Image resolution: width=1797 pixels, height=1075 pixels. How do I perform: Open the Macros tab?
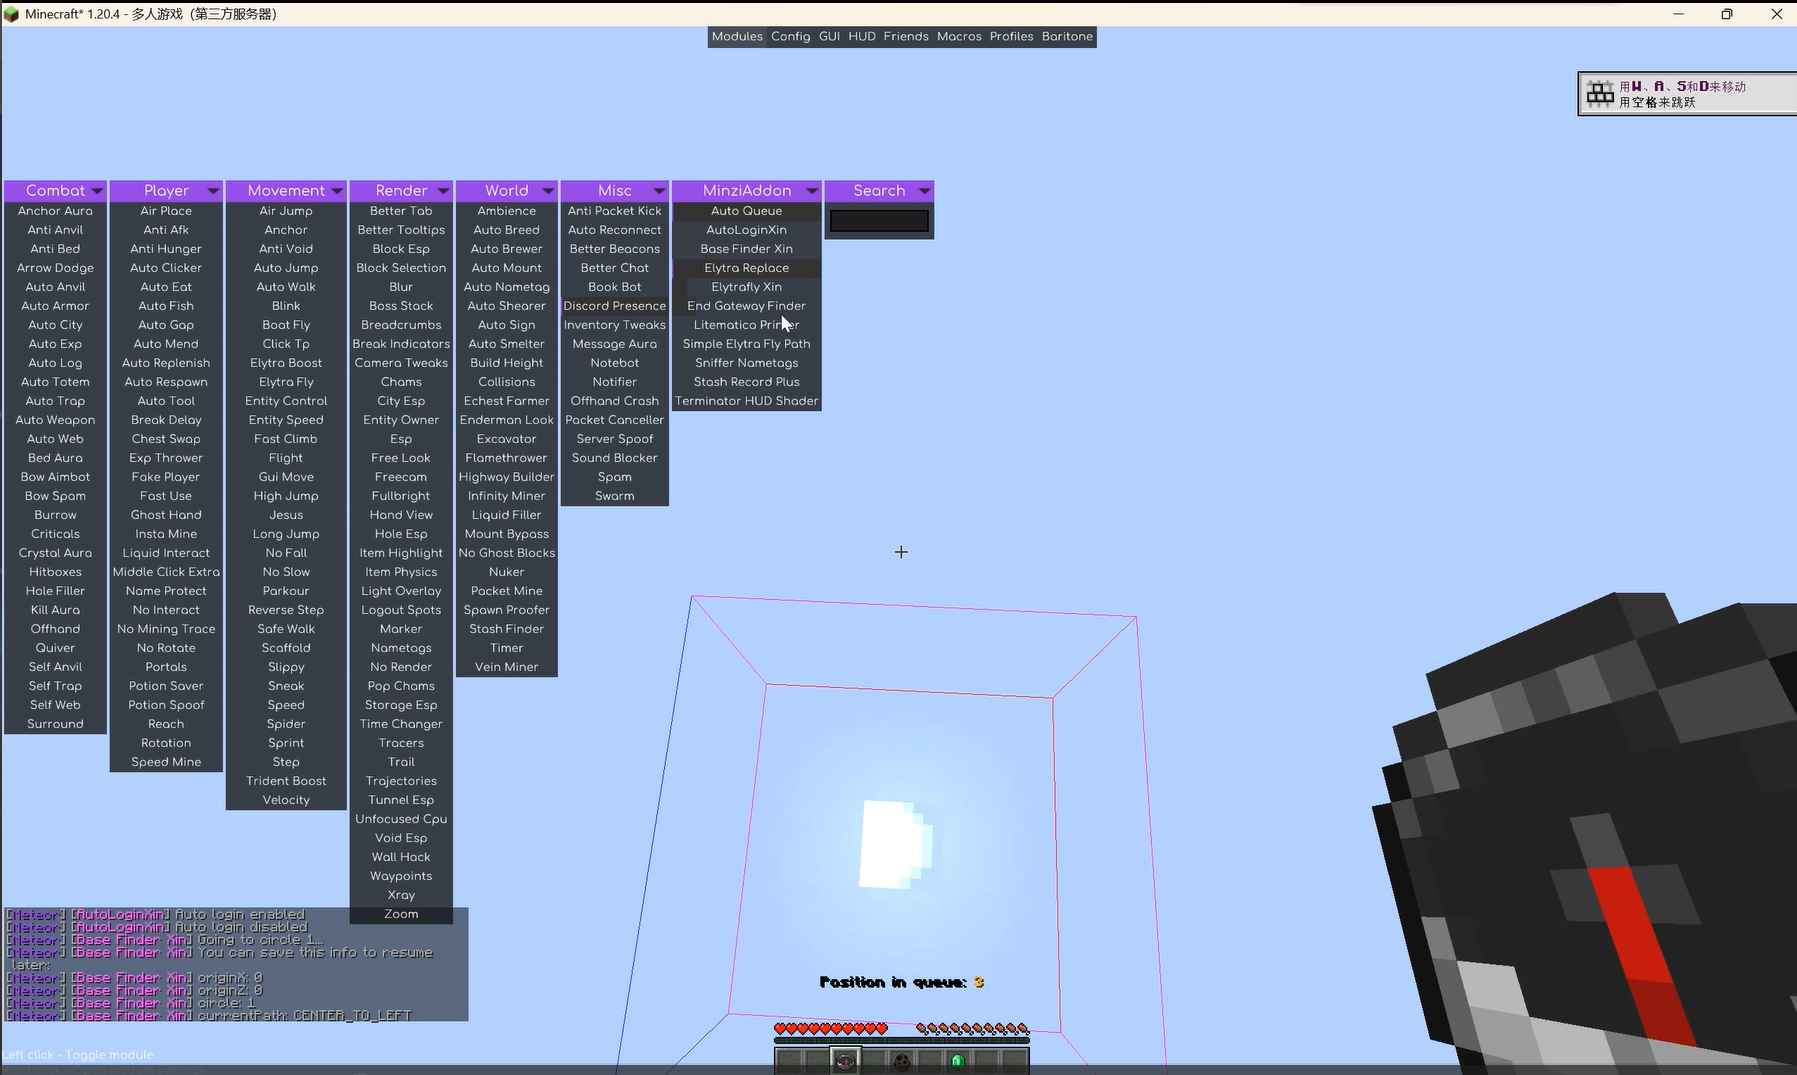pos(959,37)
